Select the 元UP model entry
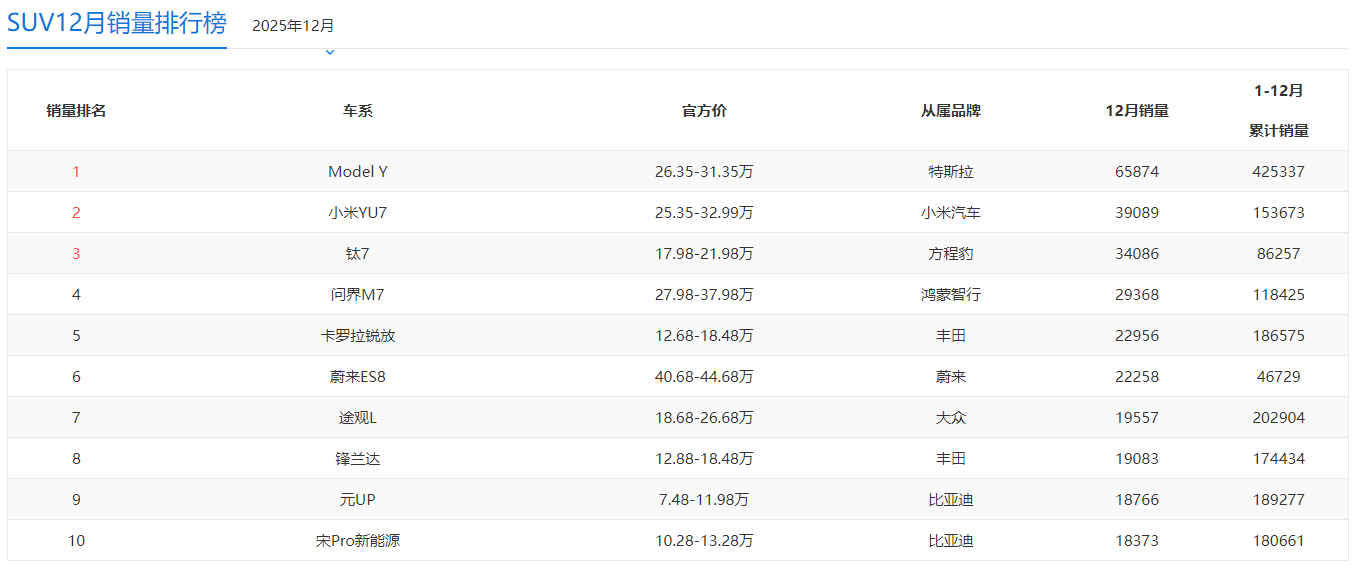This screenshot has width=1358, height=571. point(358,500)
